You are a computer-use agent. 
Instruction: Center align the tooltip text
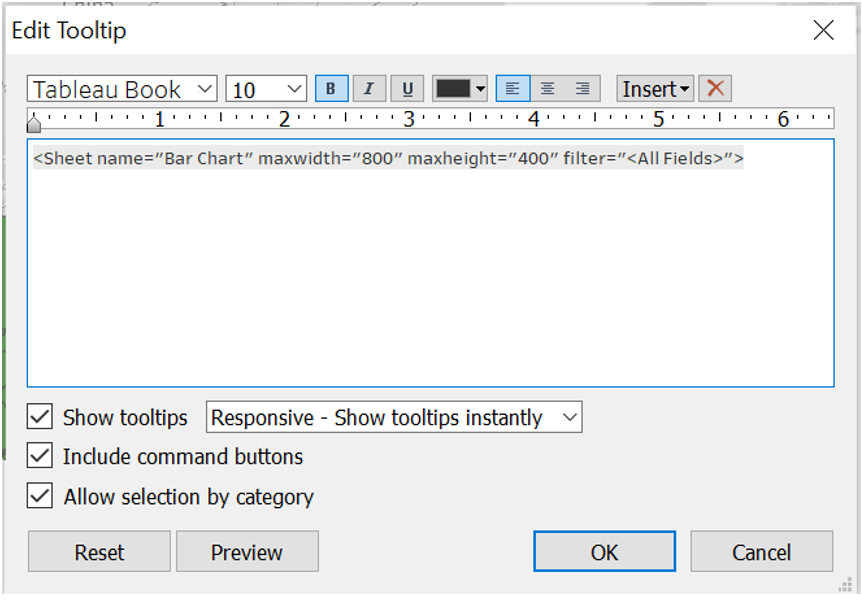(547, 89)
